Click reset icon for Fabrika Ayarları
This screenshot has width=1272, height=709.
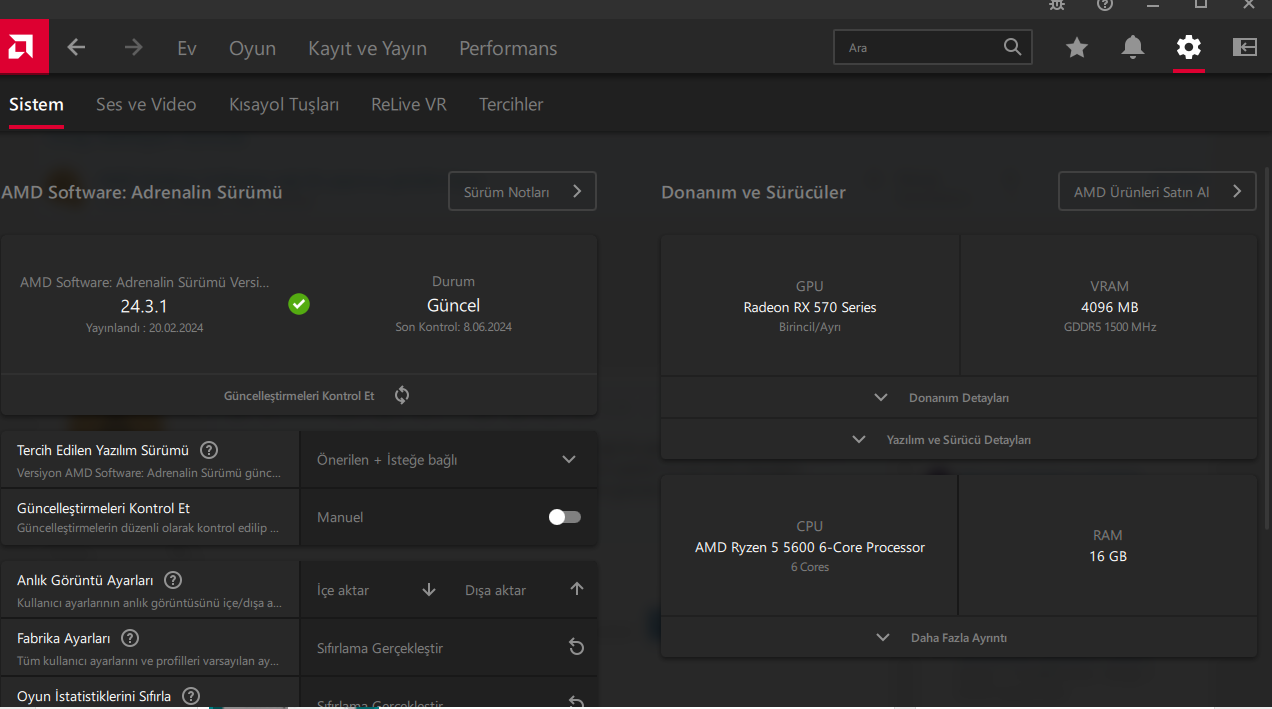(577, 647)
